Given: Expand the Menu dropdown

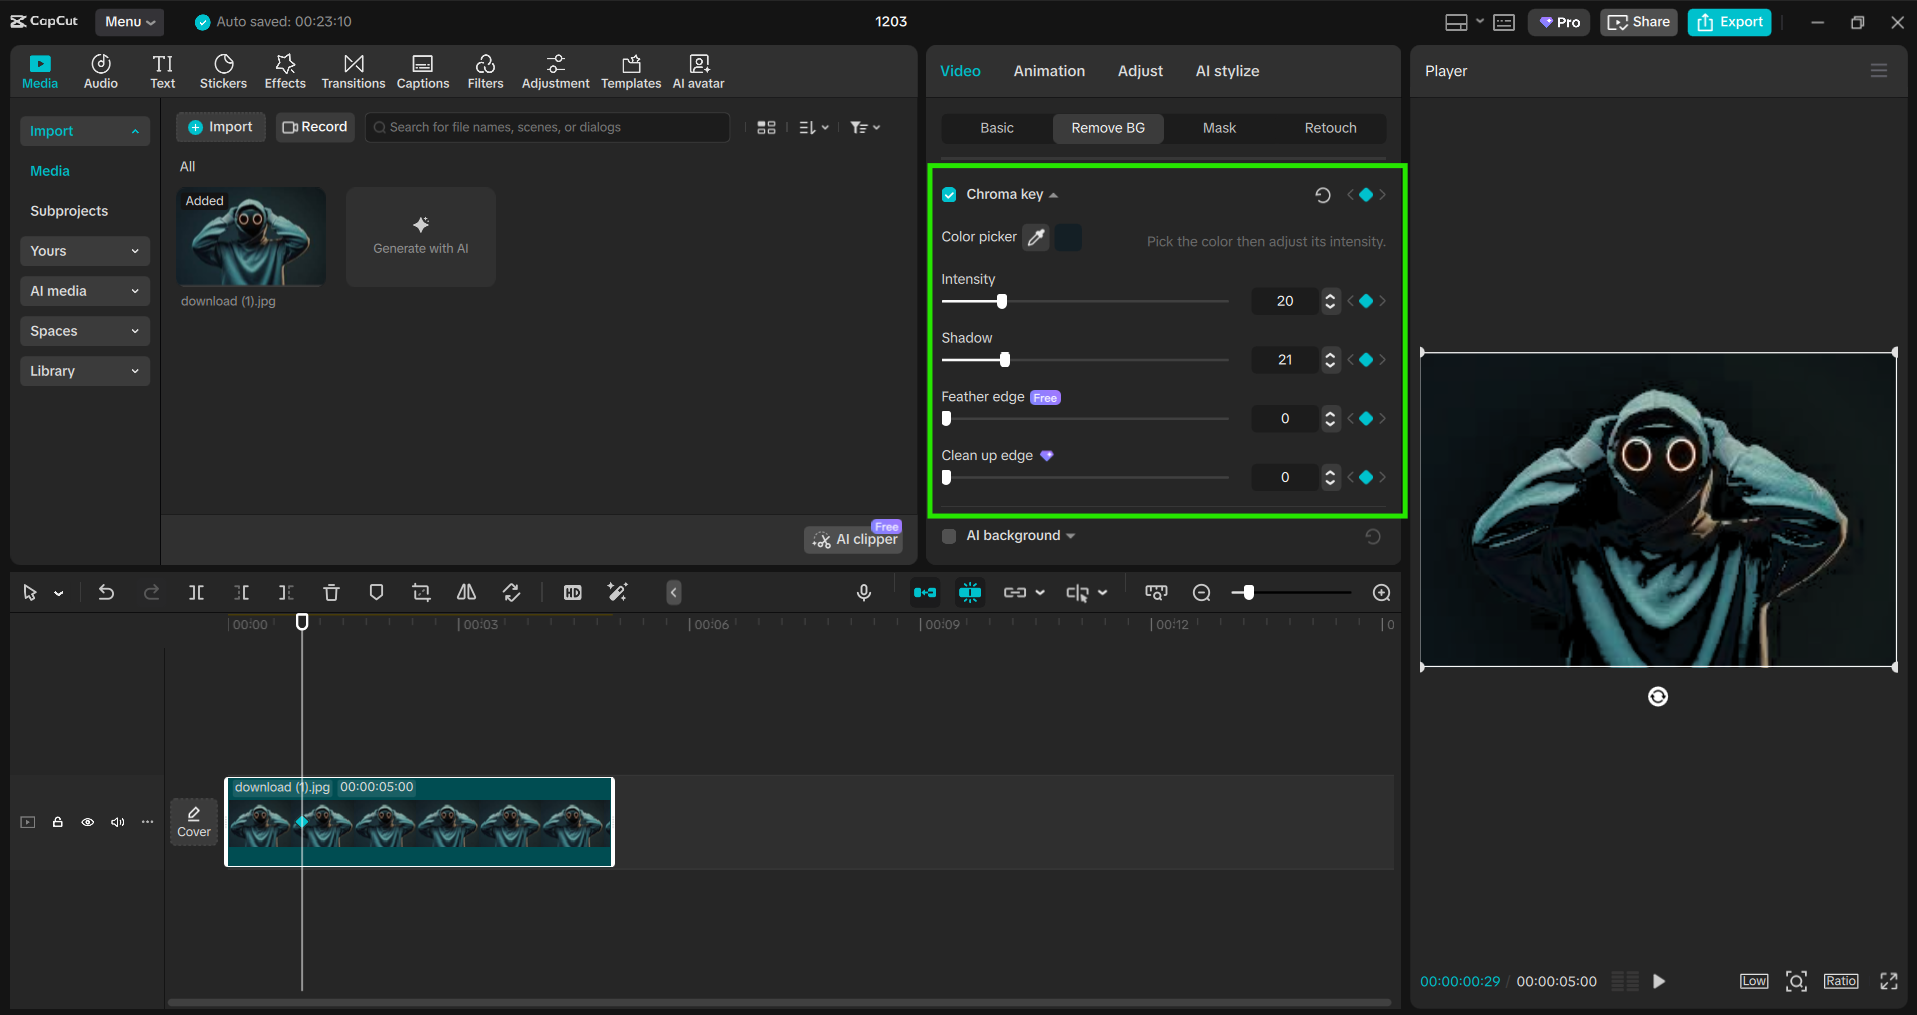Looking at the screenshot, I should 130,22.
